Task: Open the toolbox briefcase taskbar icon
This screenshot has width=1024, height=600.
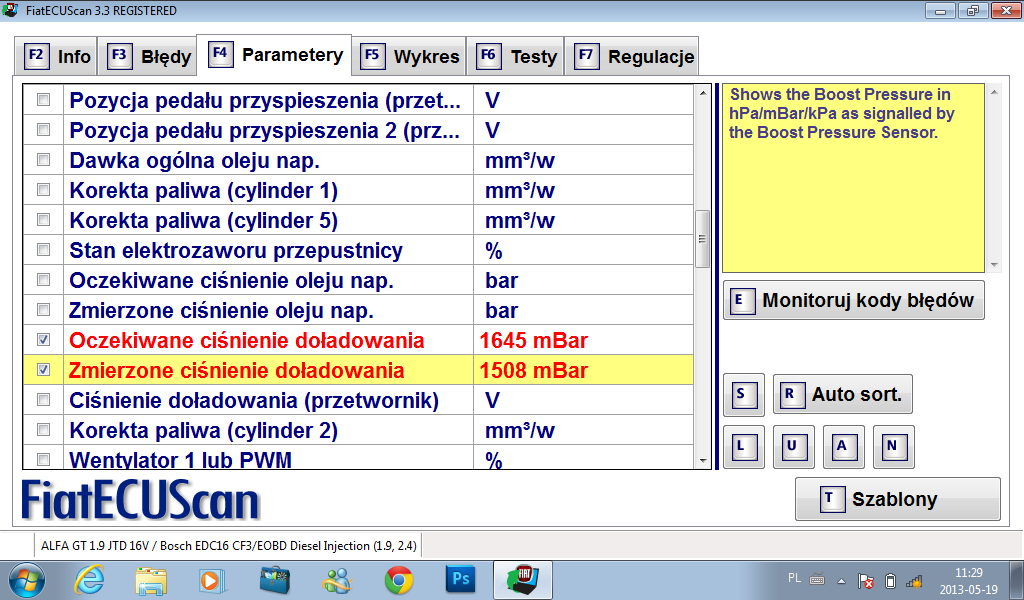Action: point(275,580)
